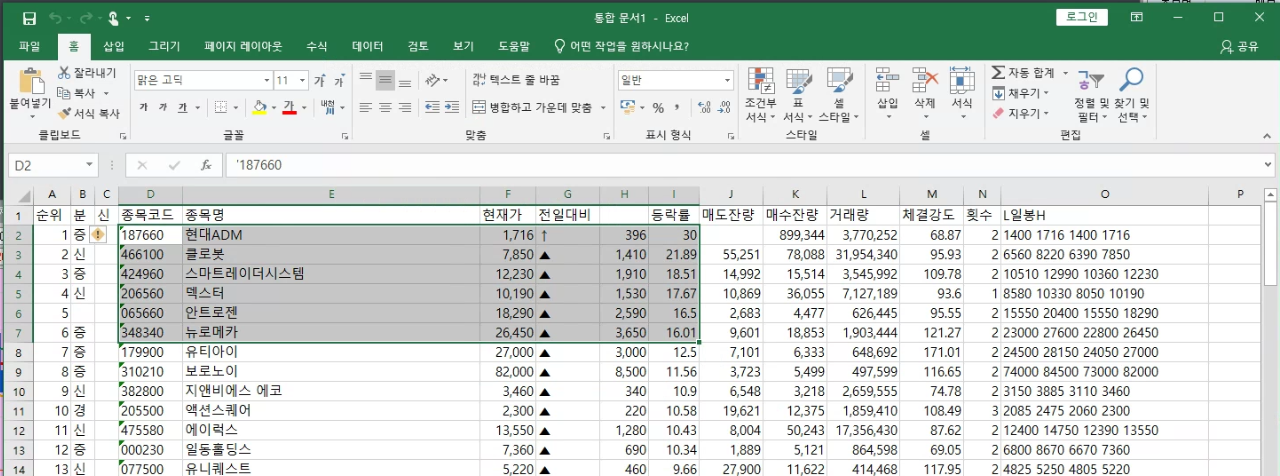Open Find & Select (찾기 및 선택)
Viewport: 1280px width, 476px height.
click(1131, 95)
